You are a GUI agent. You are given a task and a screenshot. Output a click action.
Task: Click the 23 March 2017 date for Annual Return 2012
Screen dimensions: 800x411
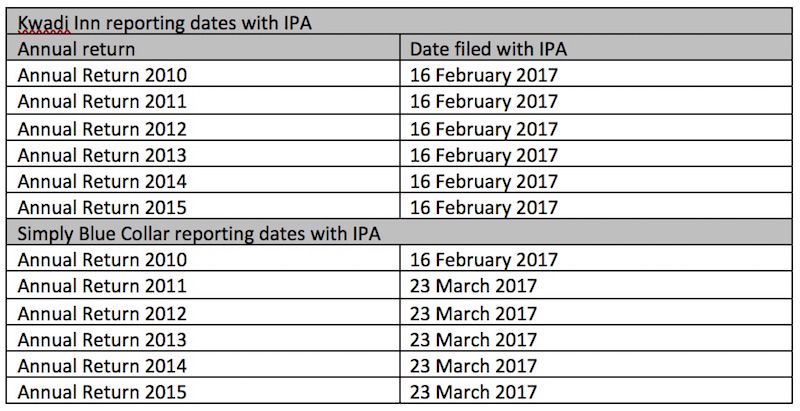coord(473,313)
